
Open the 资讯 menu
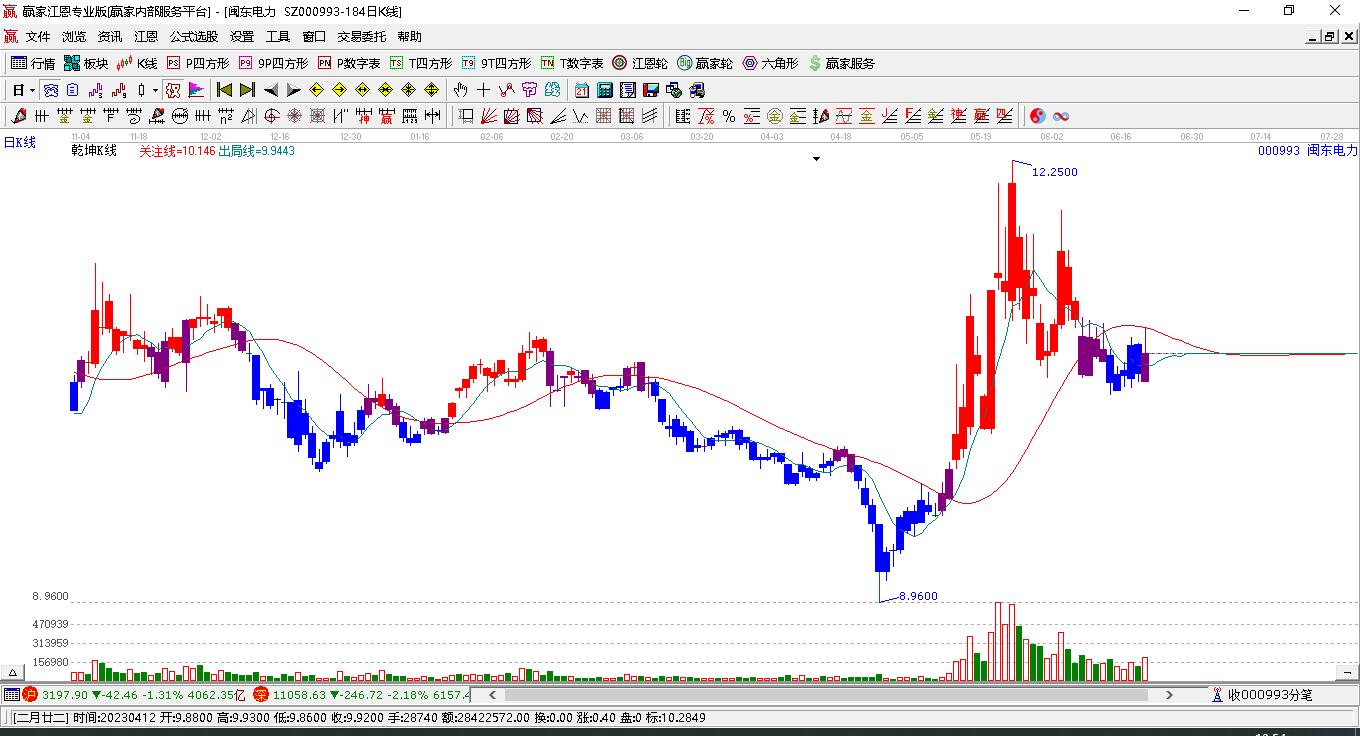pyautogui.click(x=110, y=37)
